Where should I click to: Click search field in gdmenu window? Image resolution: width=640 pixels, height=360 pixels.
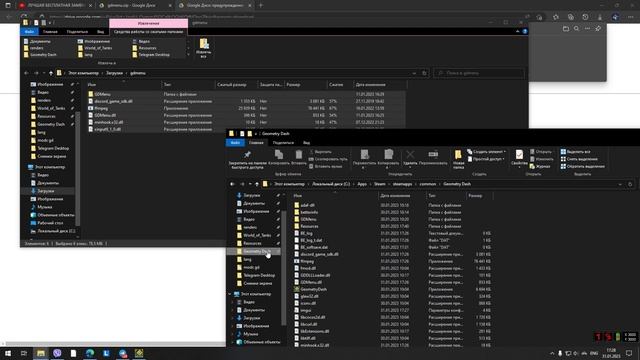479,73
